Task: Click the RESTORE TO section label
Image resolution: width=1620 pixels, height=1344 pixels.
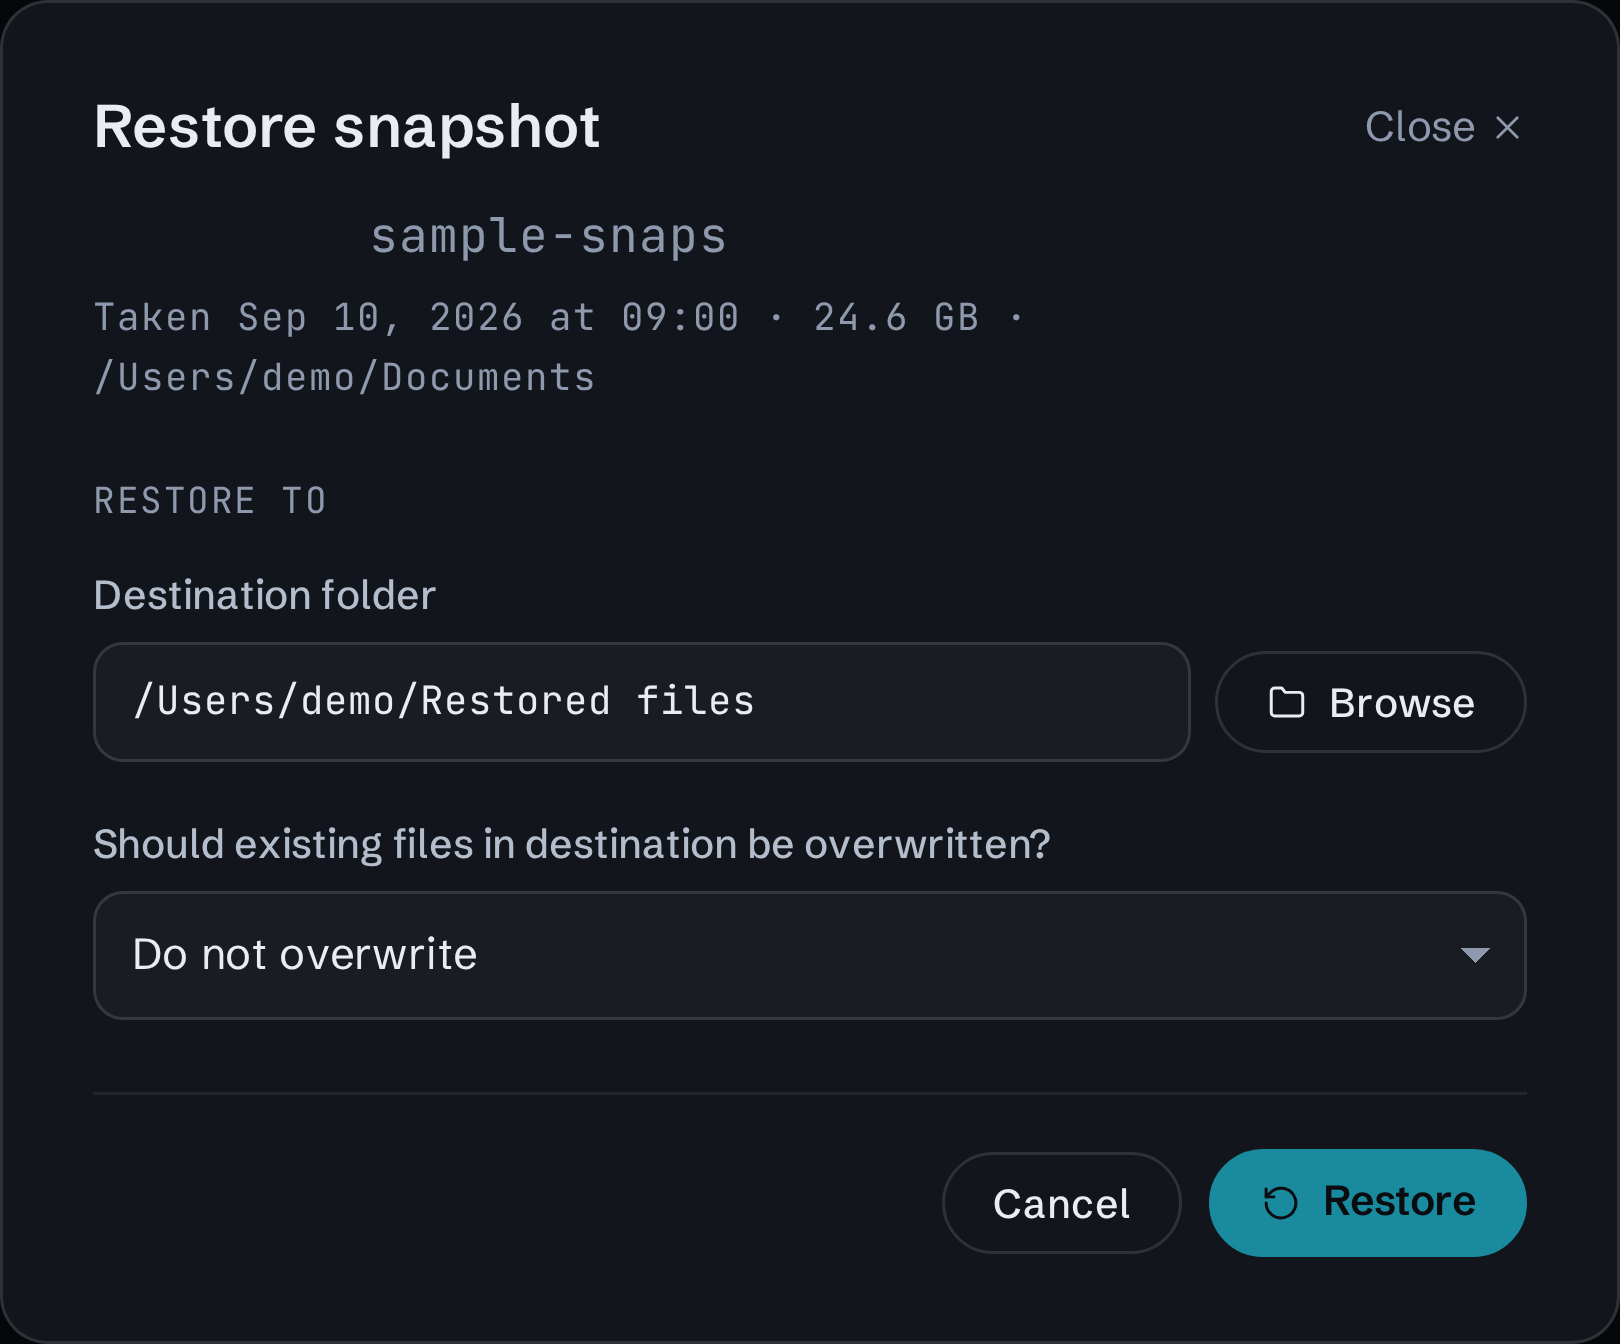Action: click(x=210, y=501)
